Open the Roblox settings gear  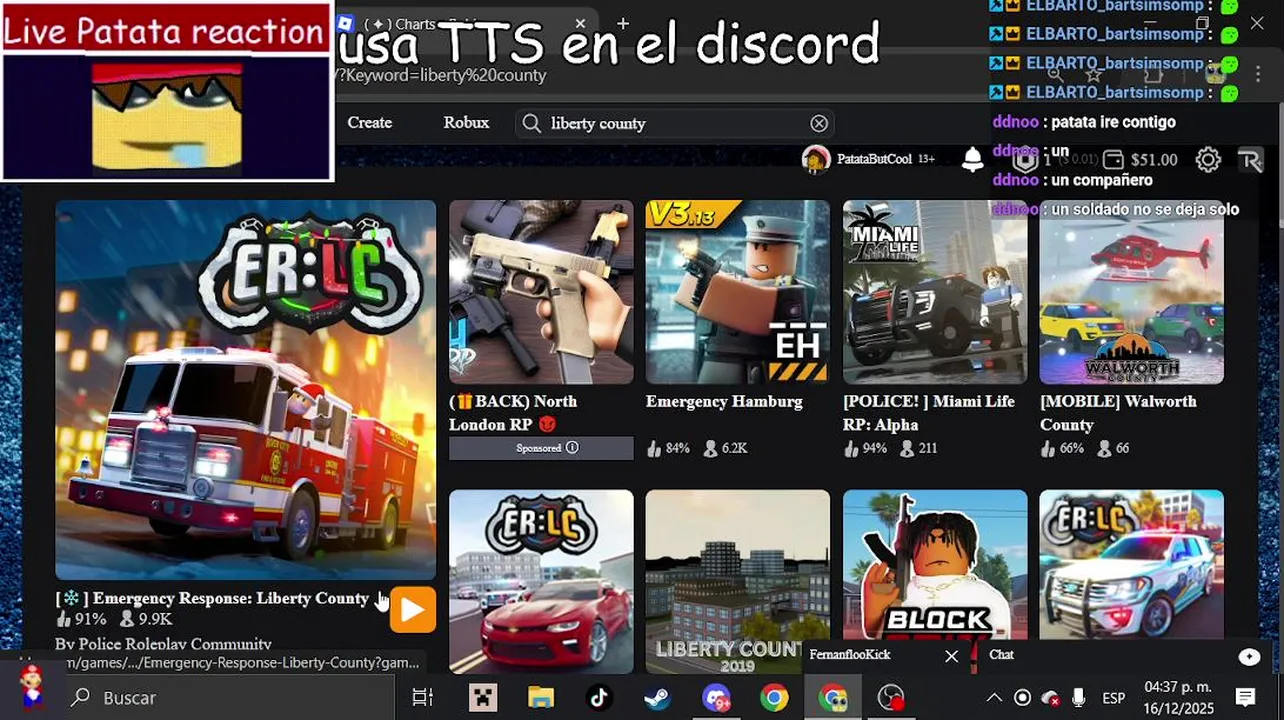click(x=1208, y=159)
